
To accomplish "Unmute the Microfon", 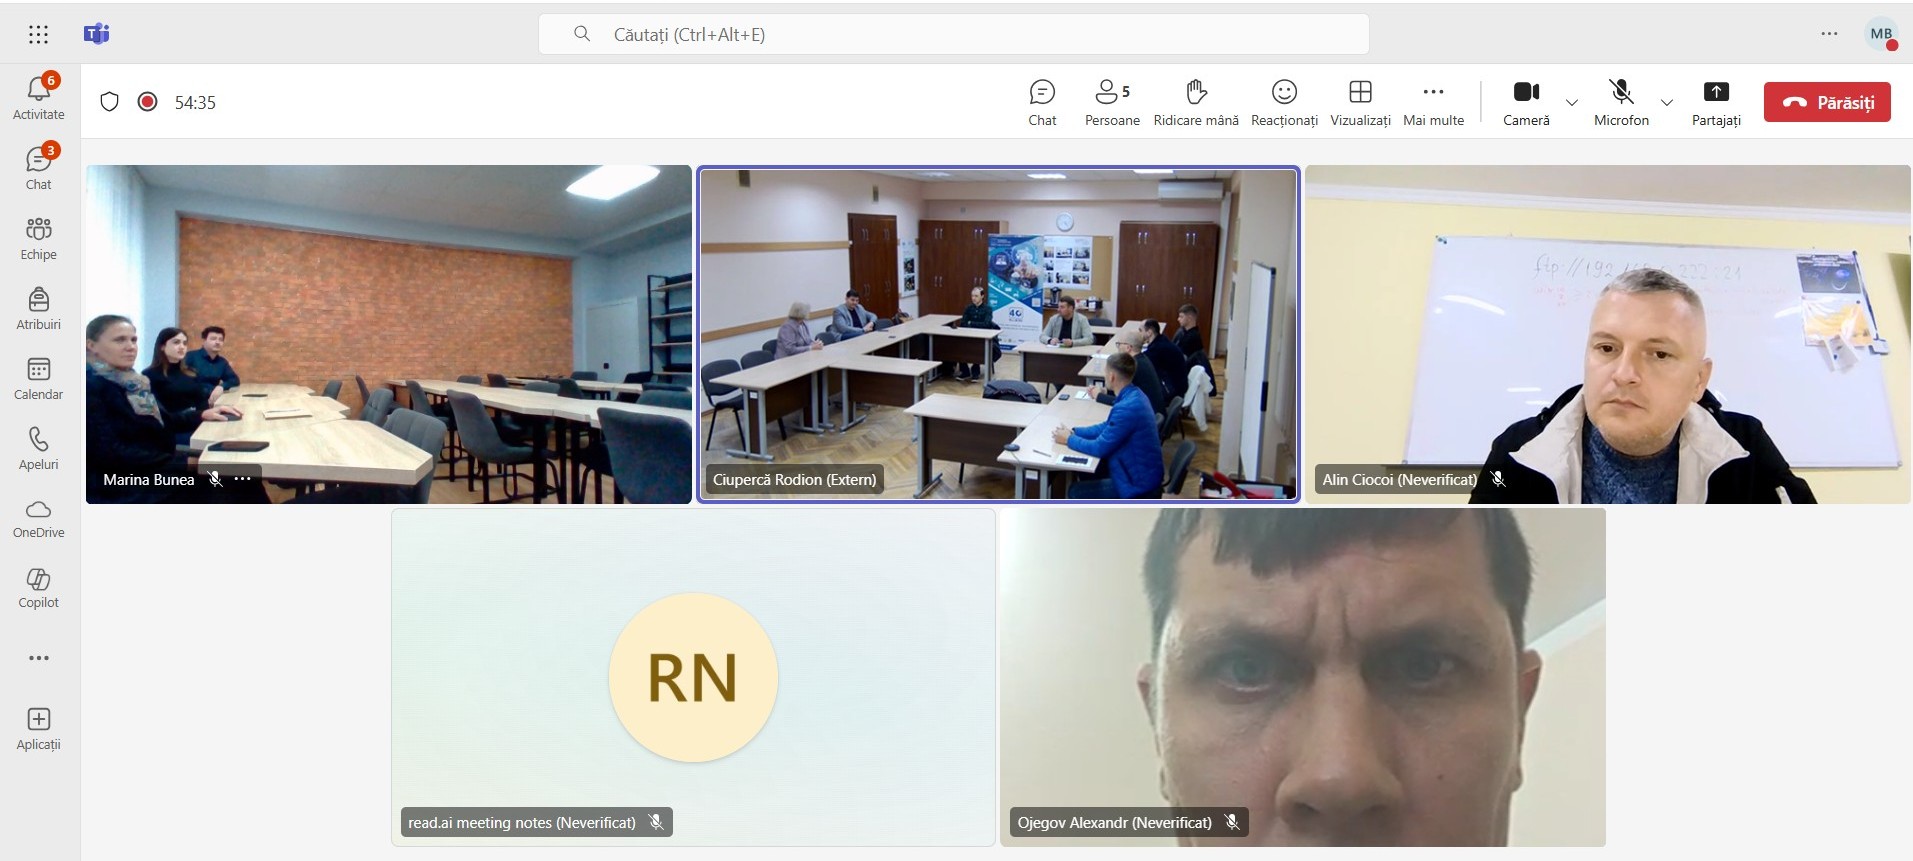I will 1621,103.
